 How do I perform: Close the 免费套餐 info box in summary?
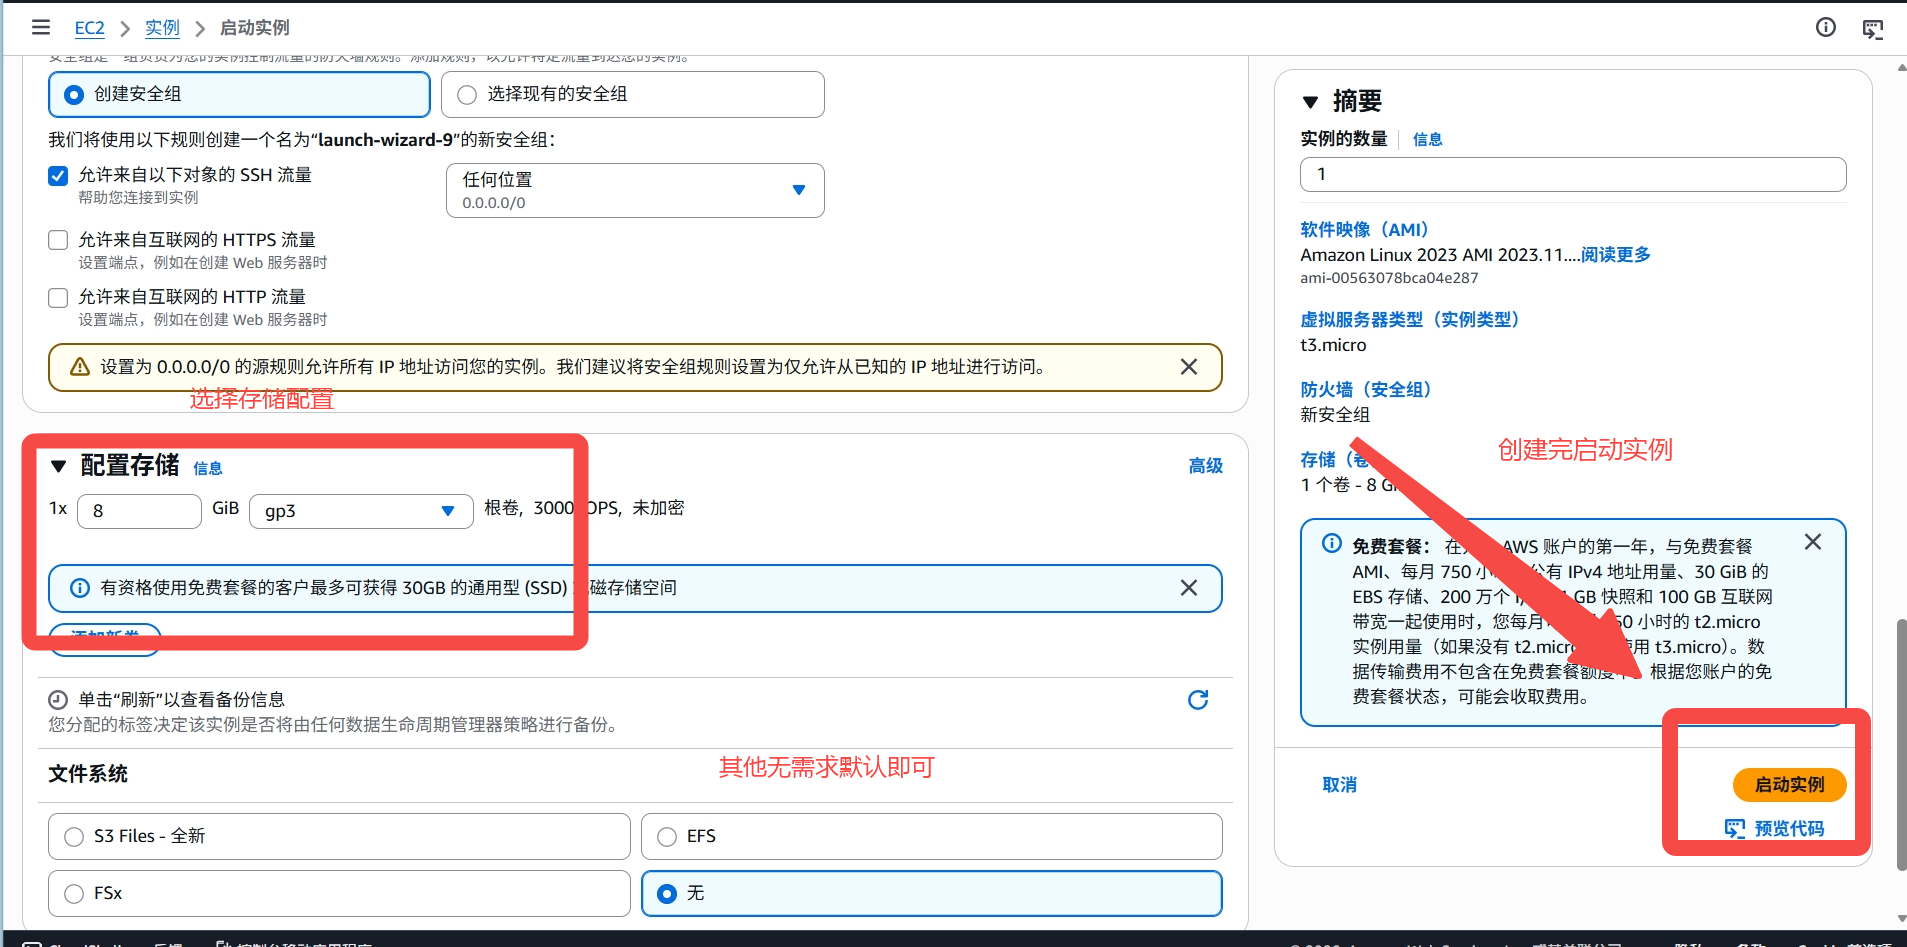tap(1813, 542)
